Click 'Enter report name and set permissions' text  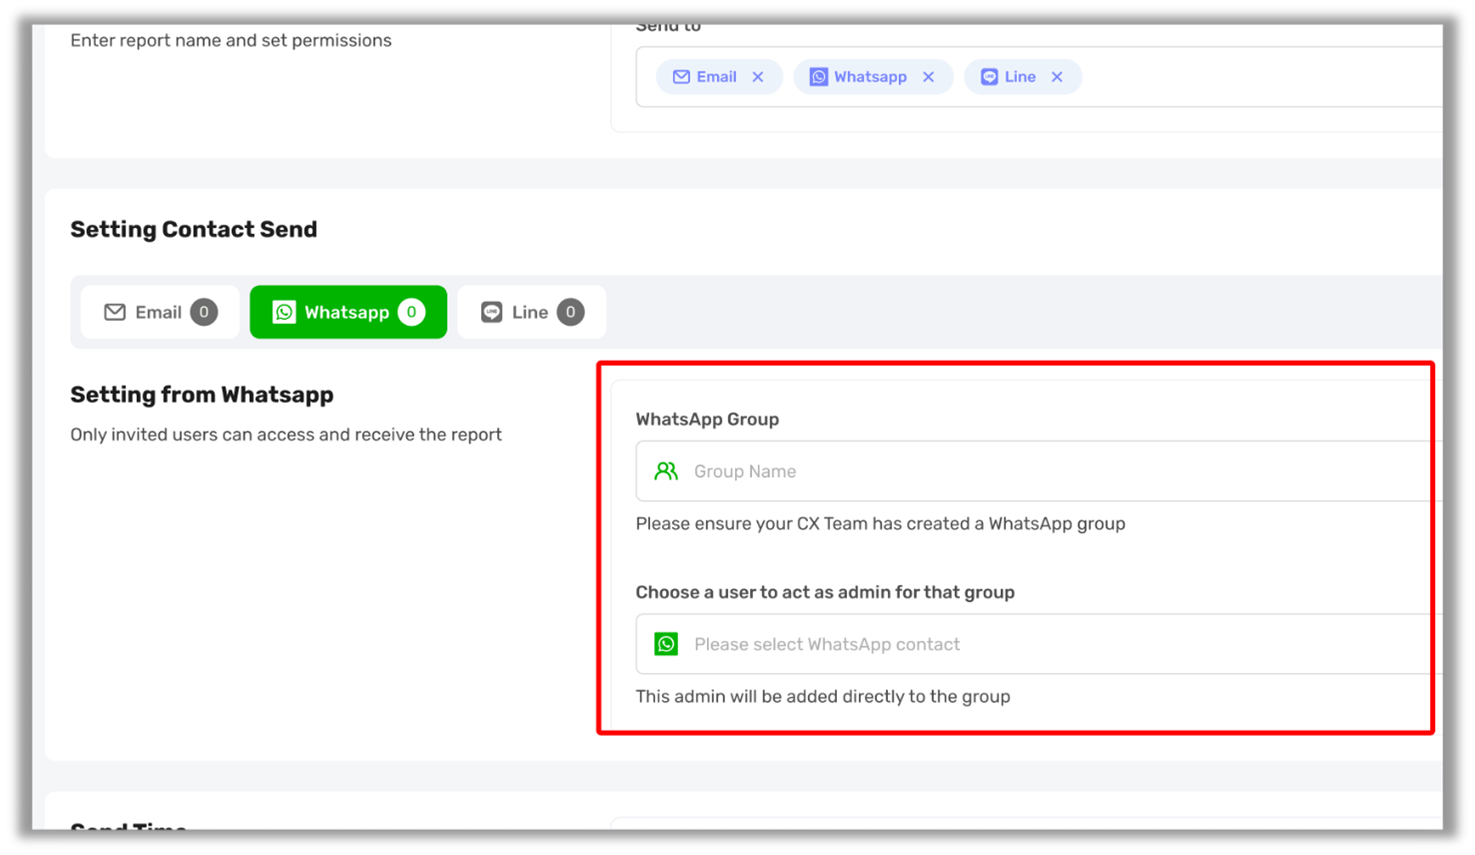(231, 41)
